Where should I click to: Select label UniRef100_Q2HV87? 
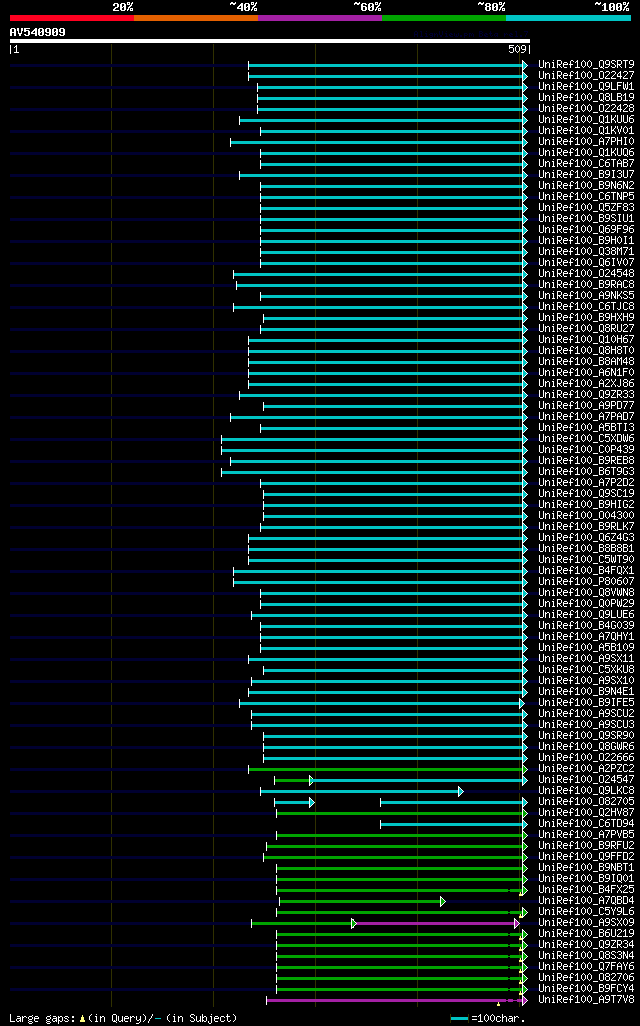(586, 813)
